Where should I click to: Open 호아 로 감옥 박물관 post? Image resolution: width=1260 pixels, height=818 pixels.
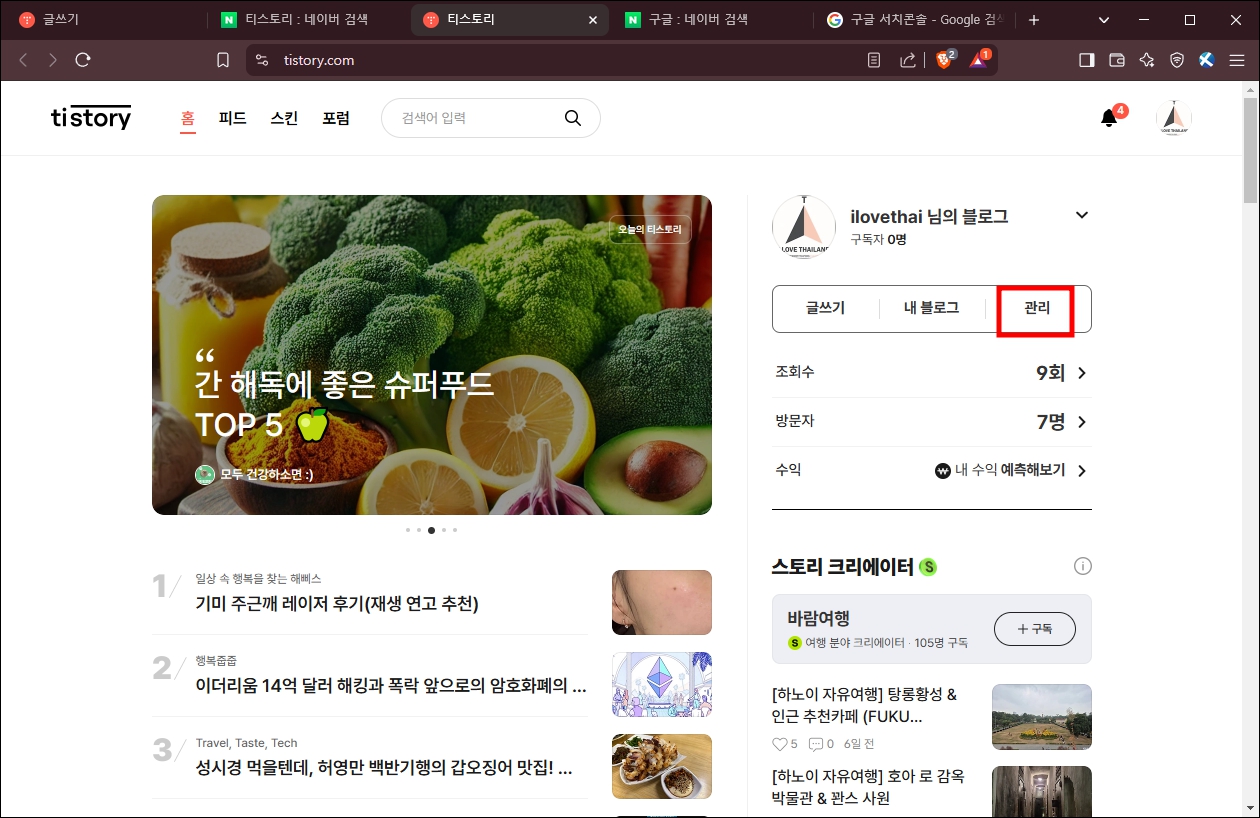point(869,786)
